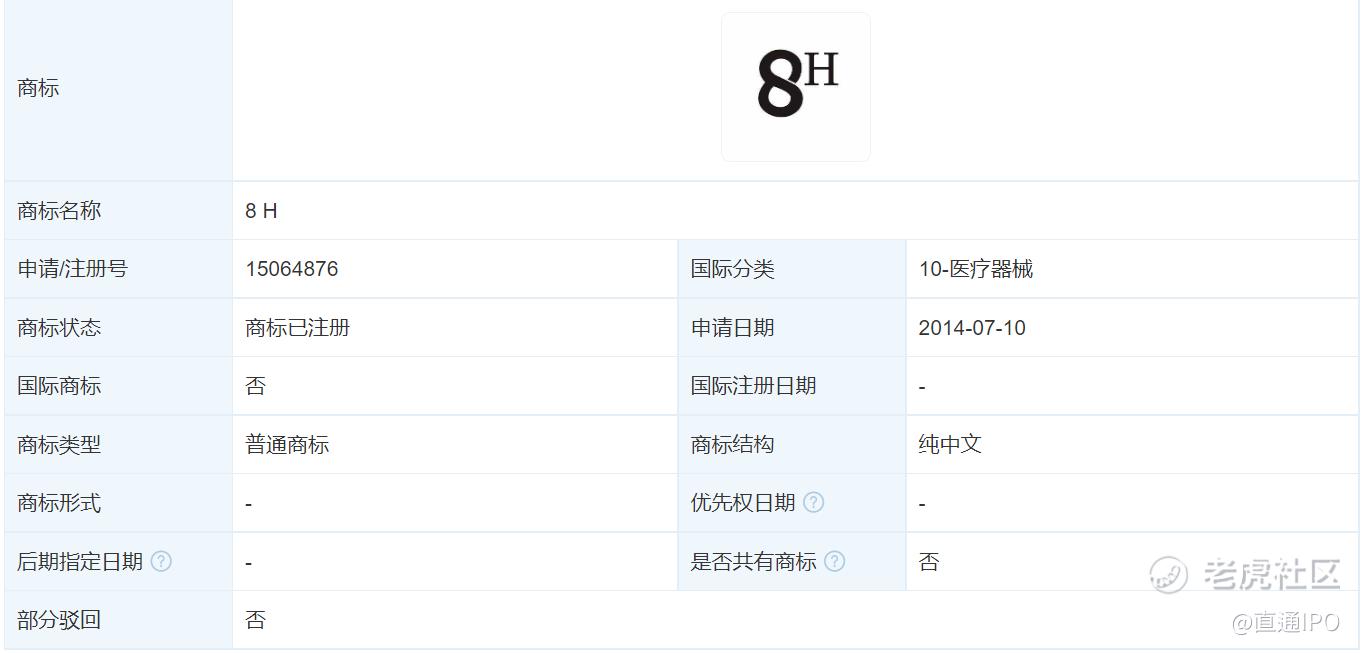Click the 10-医疗器械 classification value

pyautogui.click(x=976, y=269)
